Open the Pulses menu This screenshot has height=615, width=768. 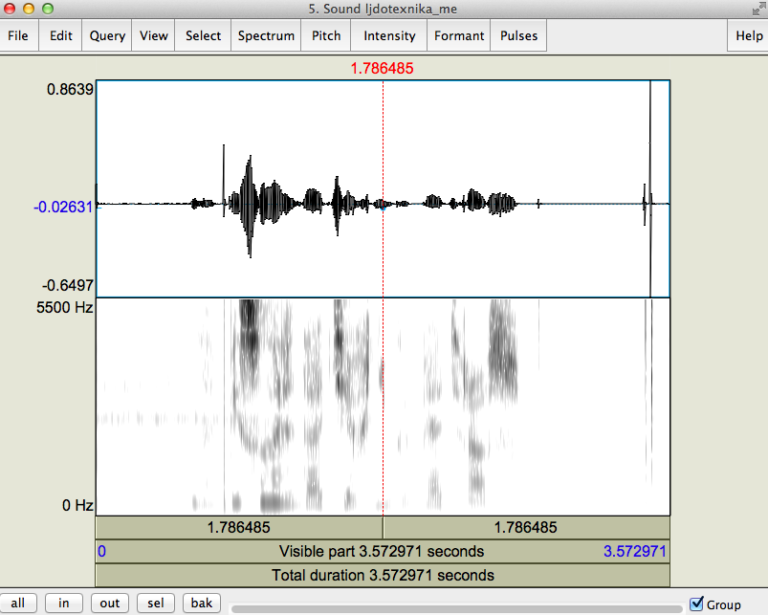point(519,36)
